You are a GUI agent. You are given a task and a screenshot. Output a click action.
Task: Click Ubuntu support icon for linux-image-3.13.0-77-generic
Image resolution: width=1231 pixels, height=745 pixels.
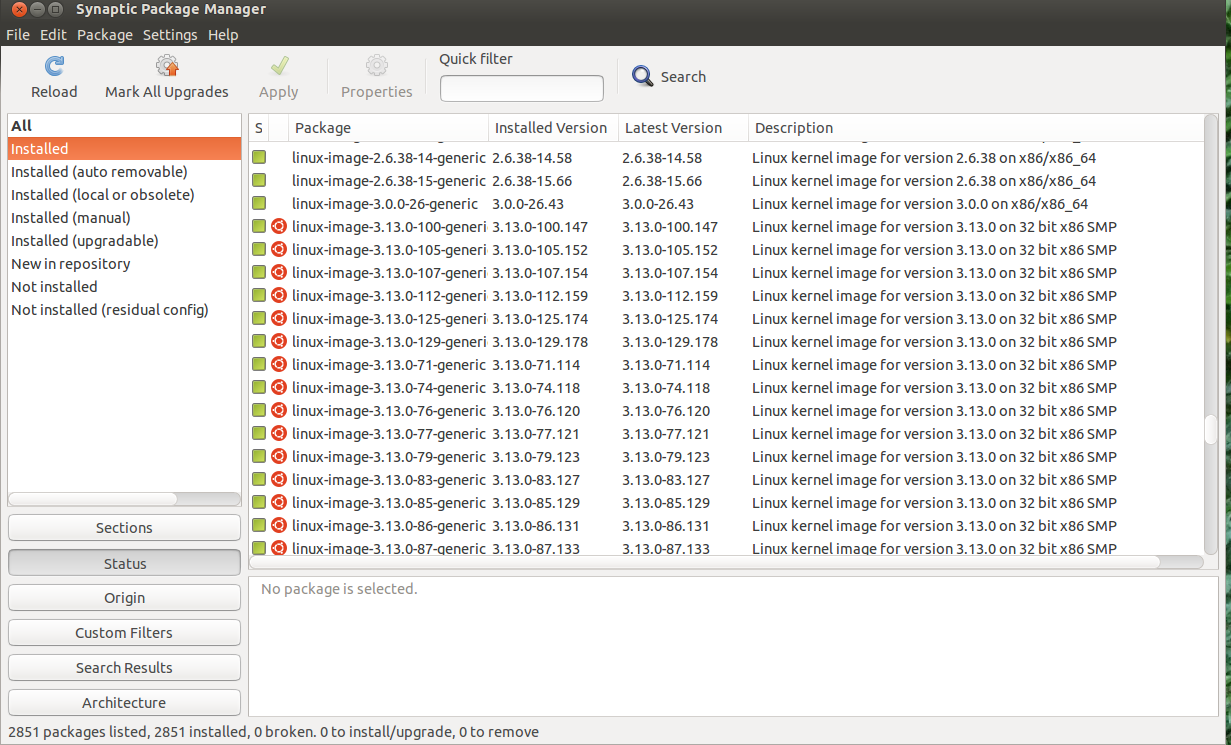(279, 434)
